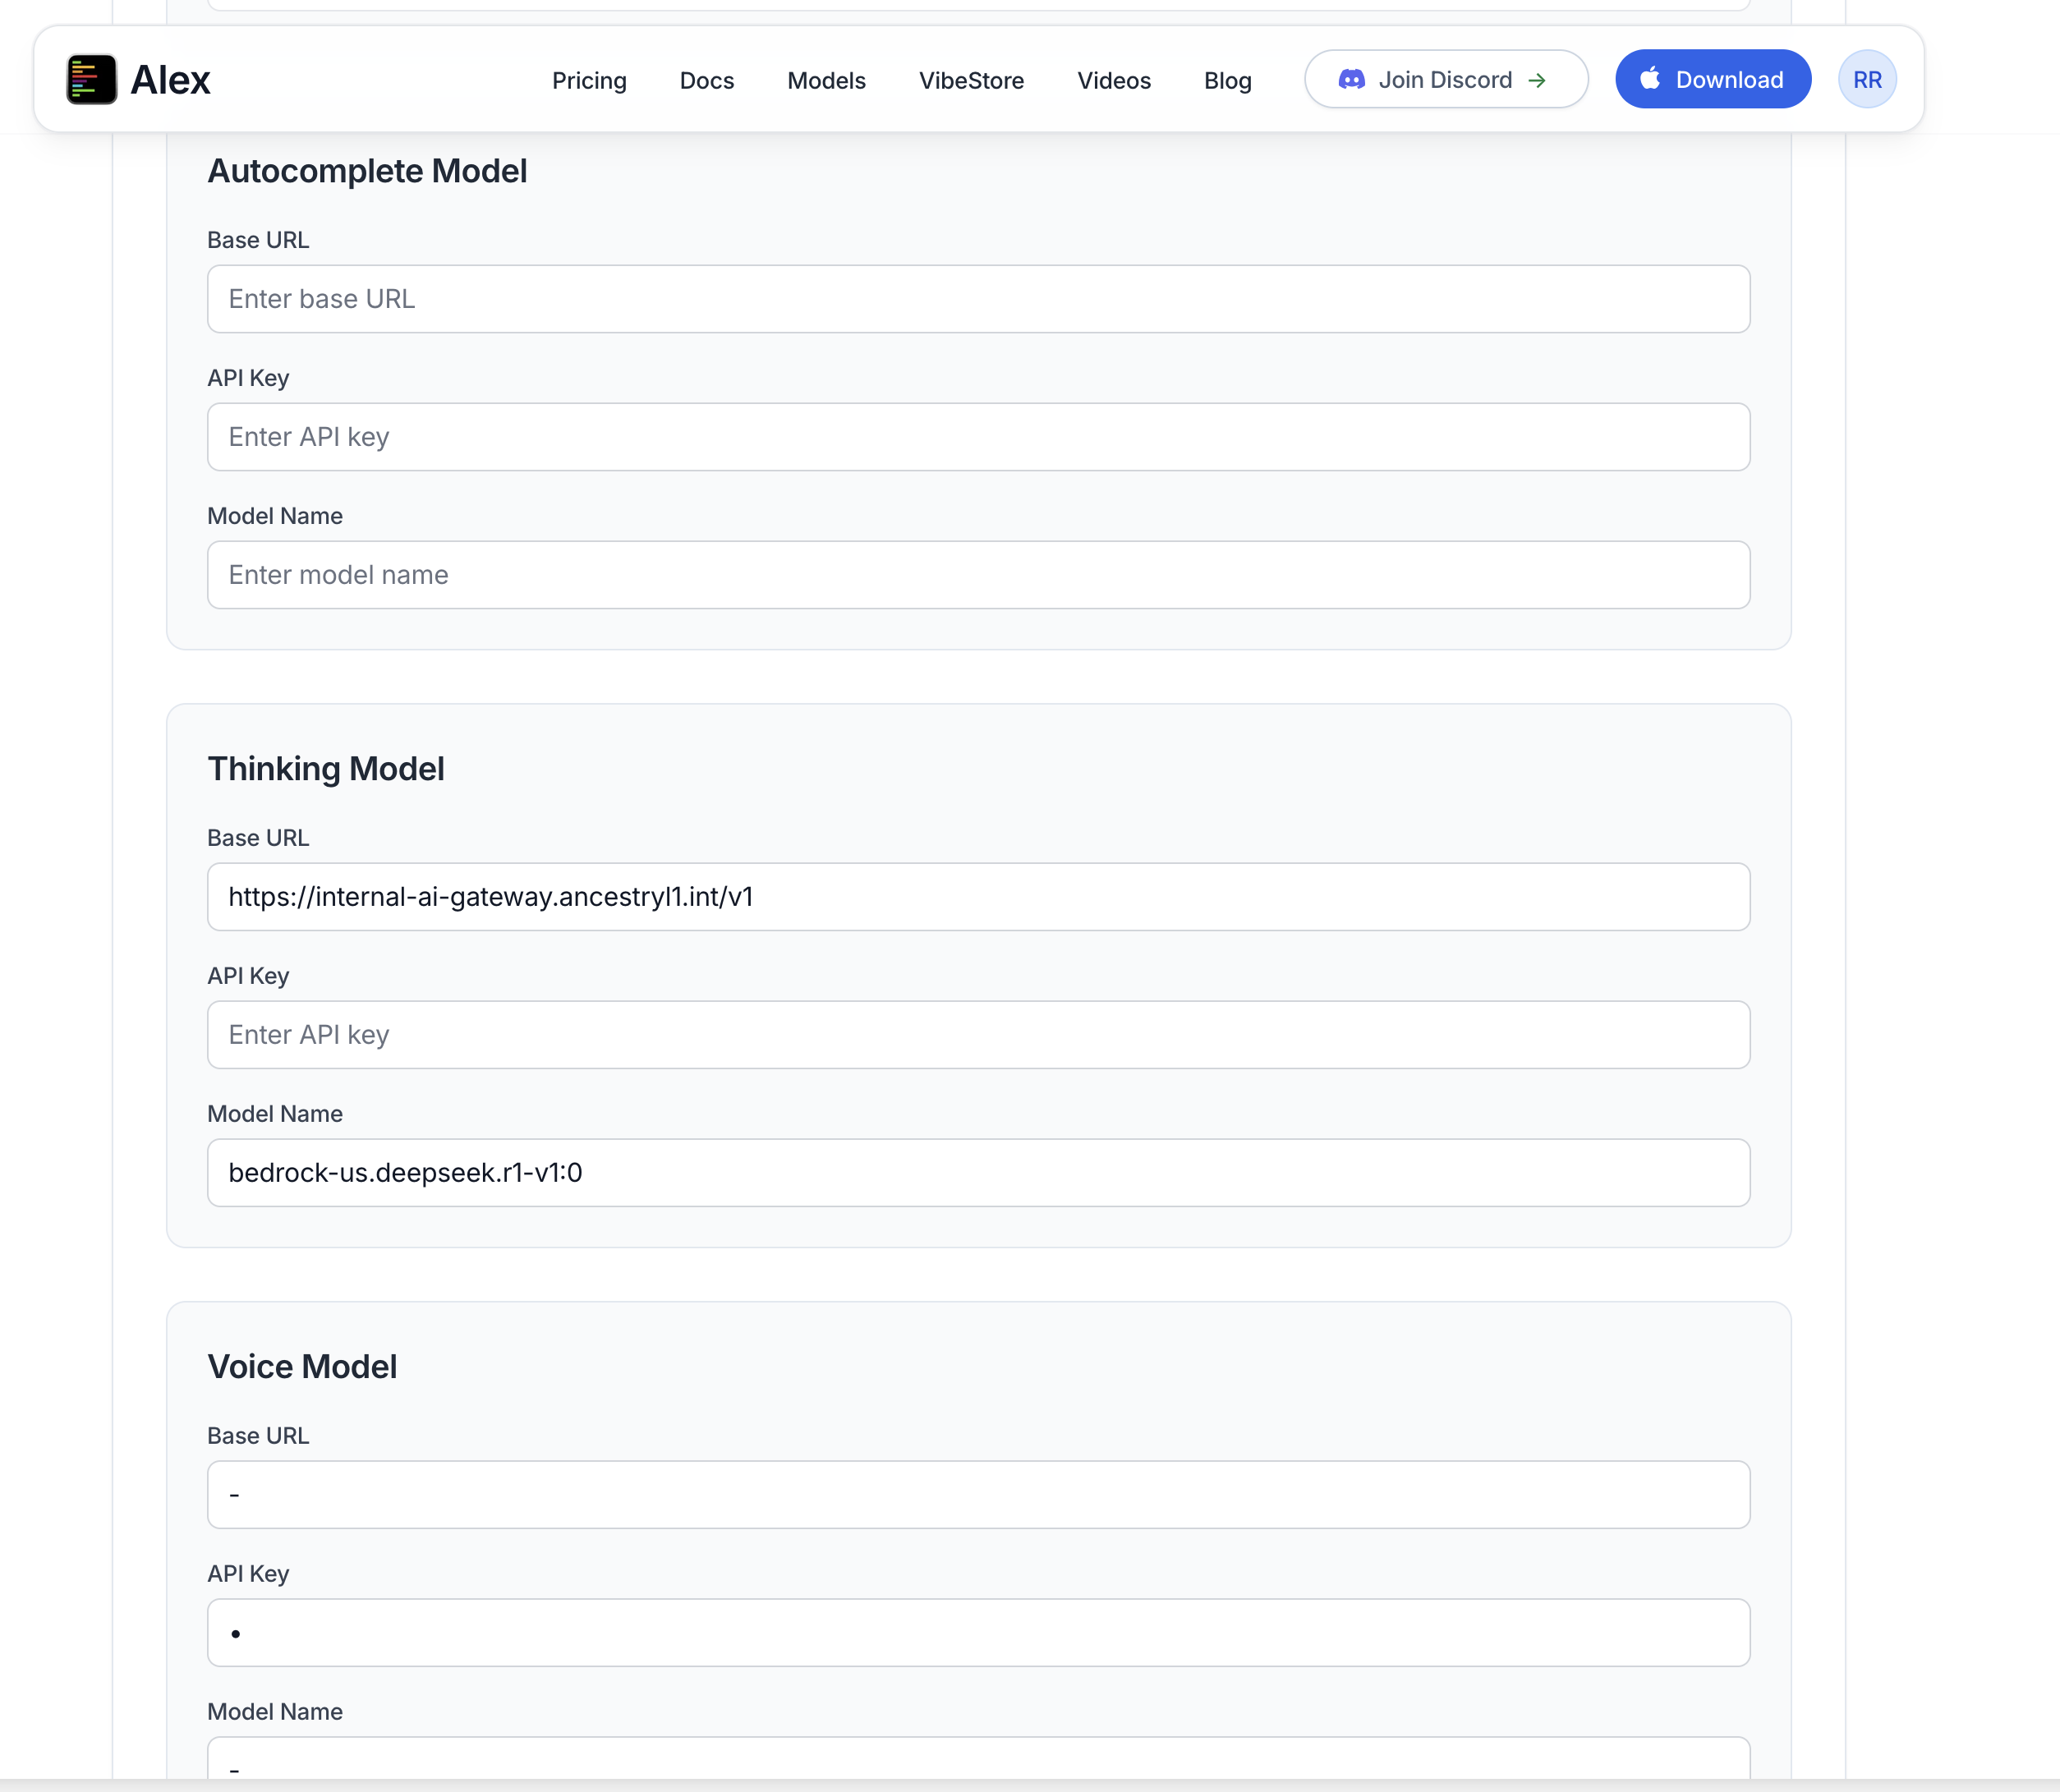Click the Join Discord button
Viewport: 2060px width, 1792px height.
1445,79
